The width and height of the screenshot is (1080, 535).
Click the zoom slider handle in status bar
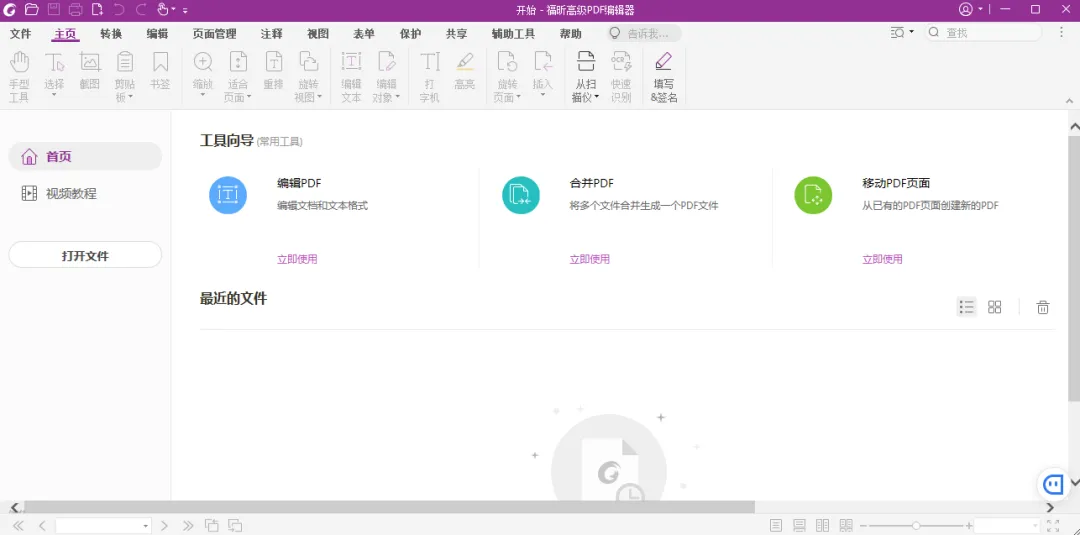coord(916,526)
